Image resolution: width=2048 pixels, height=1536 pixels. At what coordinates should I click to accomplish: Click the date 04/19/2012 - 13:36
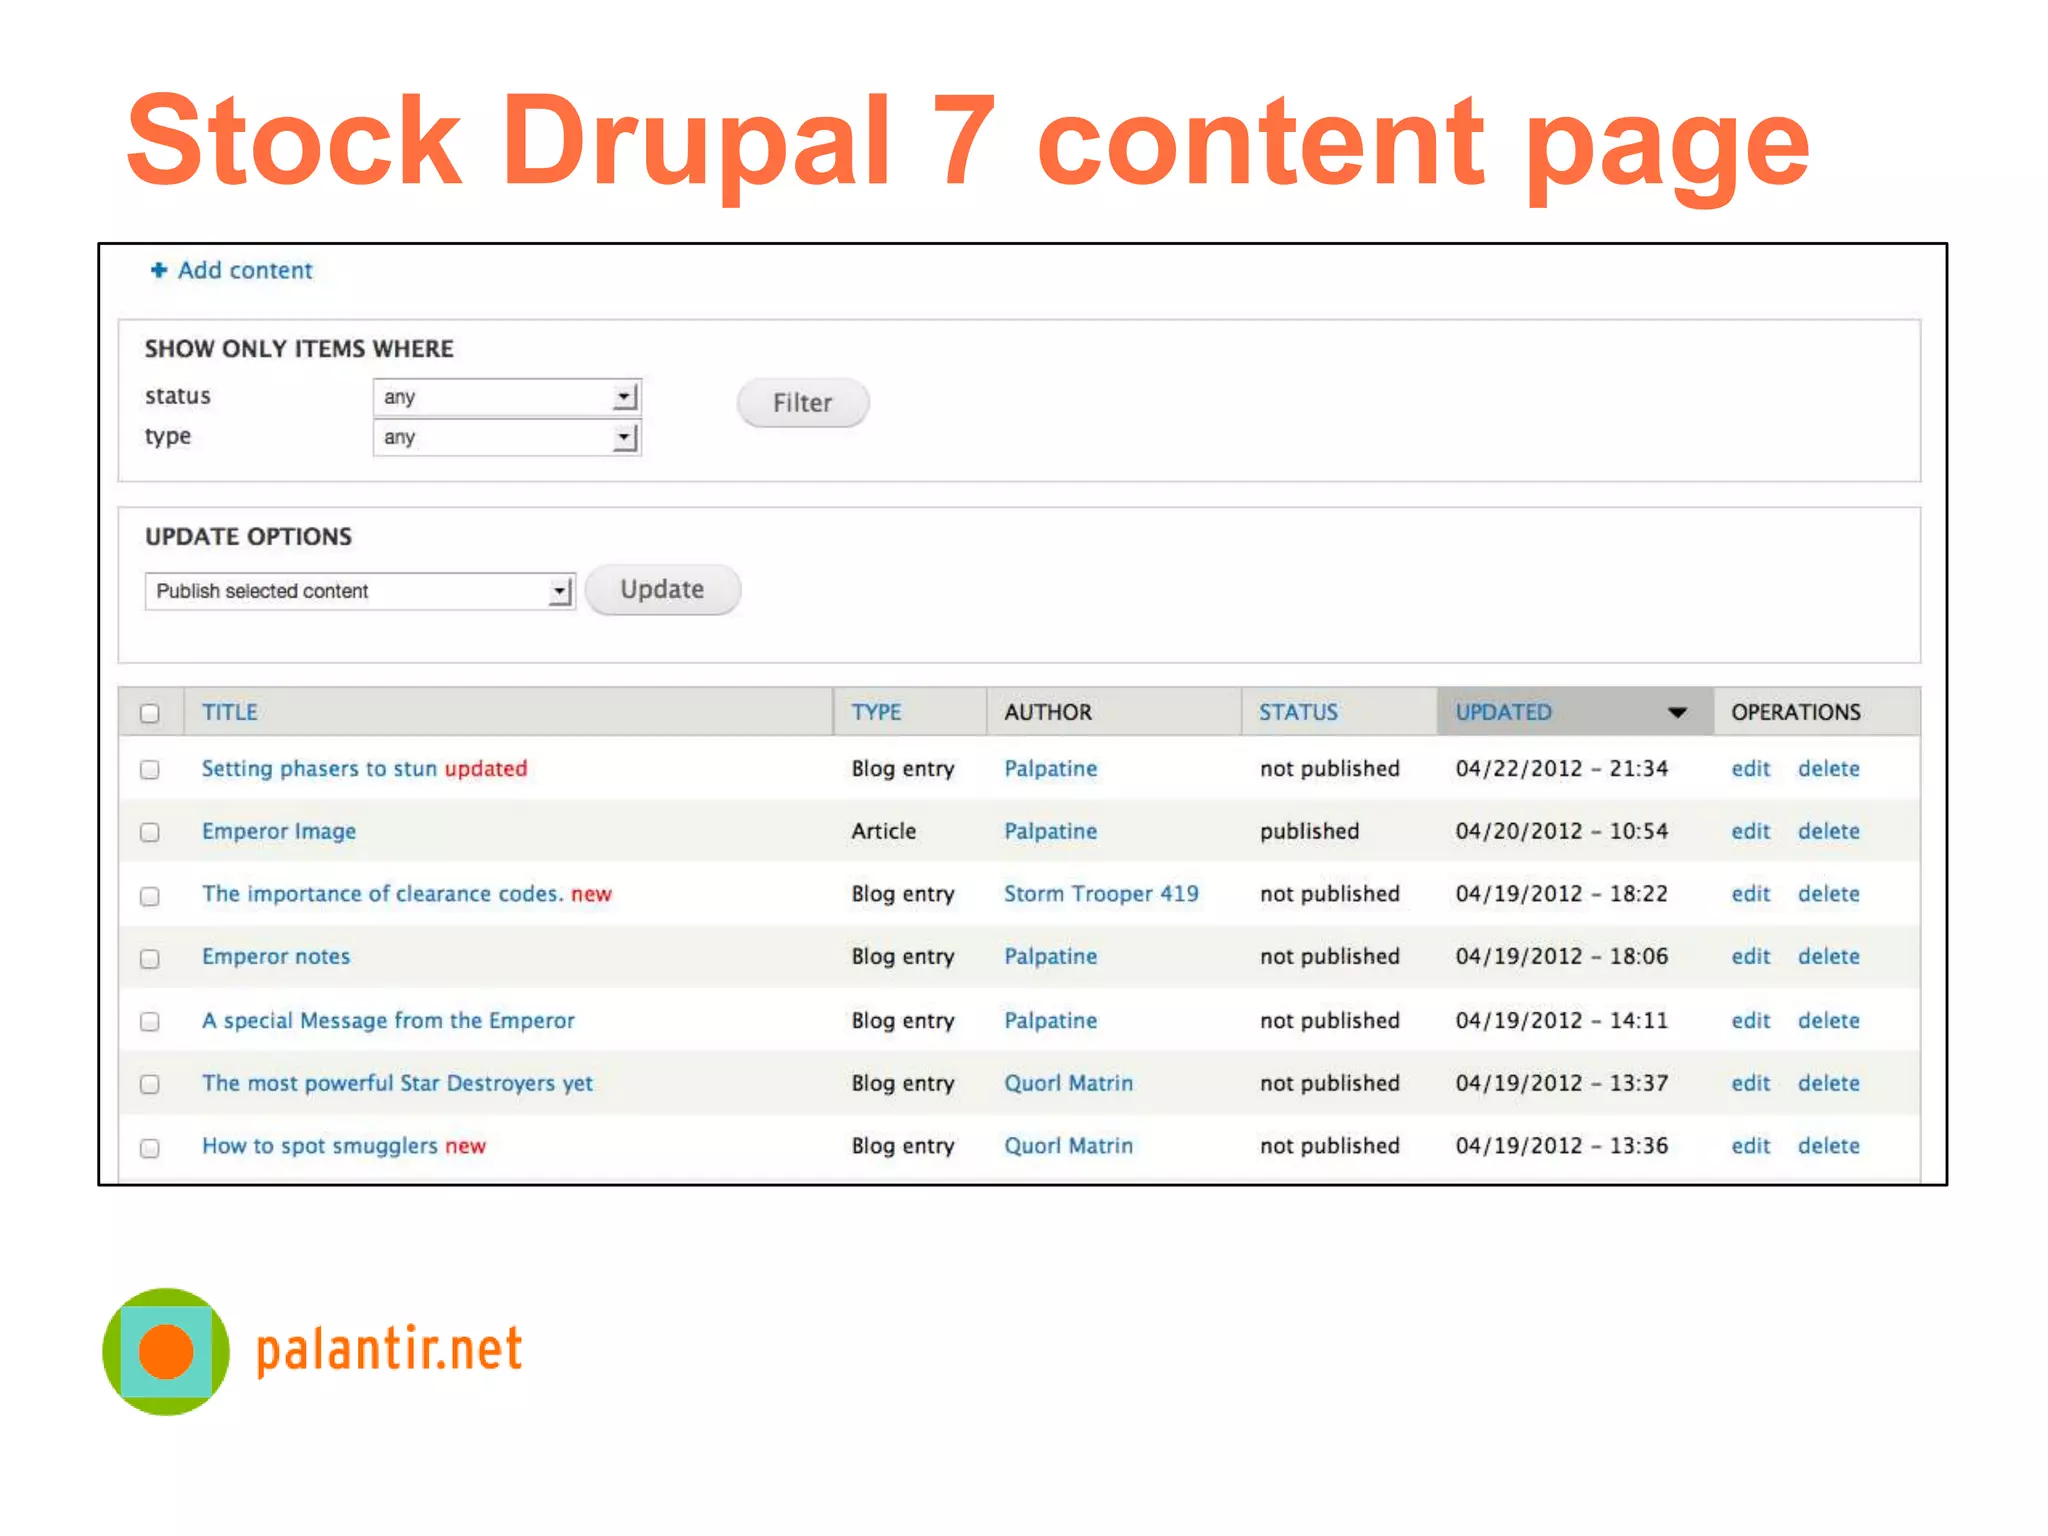coord(1561,1146)
